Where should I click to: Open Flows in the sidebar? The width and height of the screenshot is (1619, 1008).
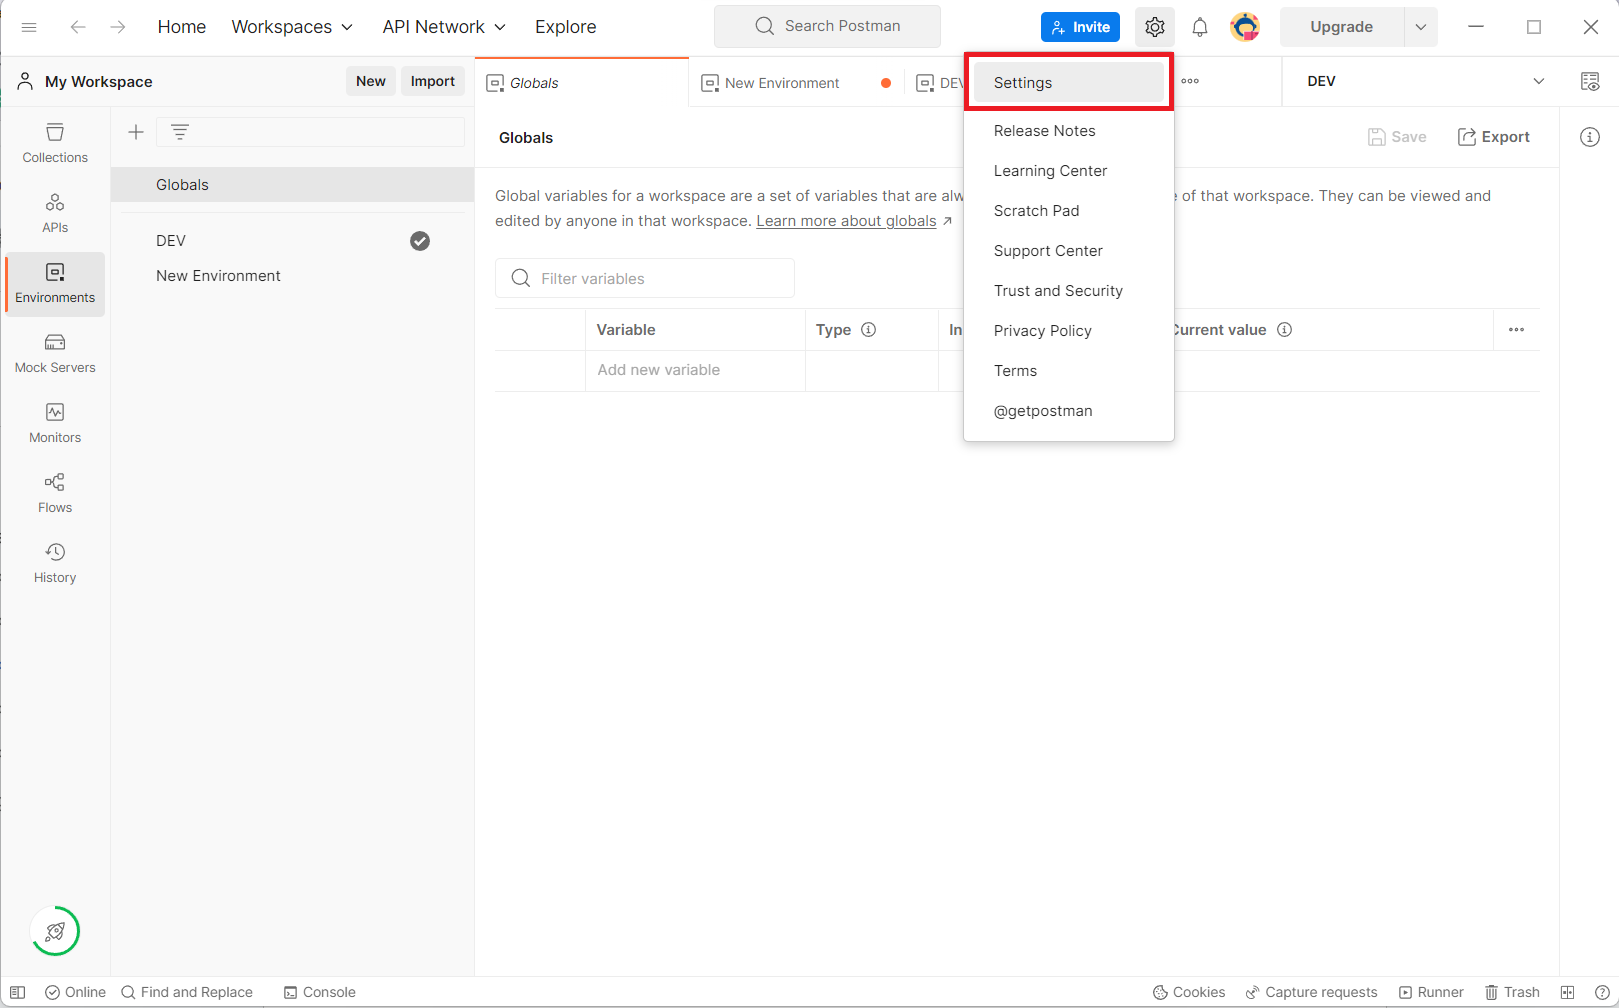point(55,494)
